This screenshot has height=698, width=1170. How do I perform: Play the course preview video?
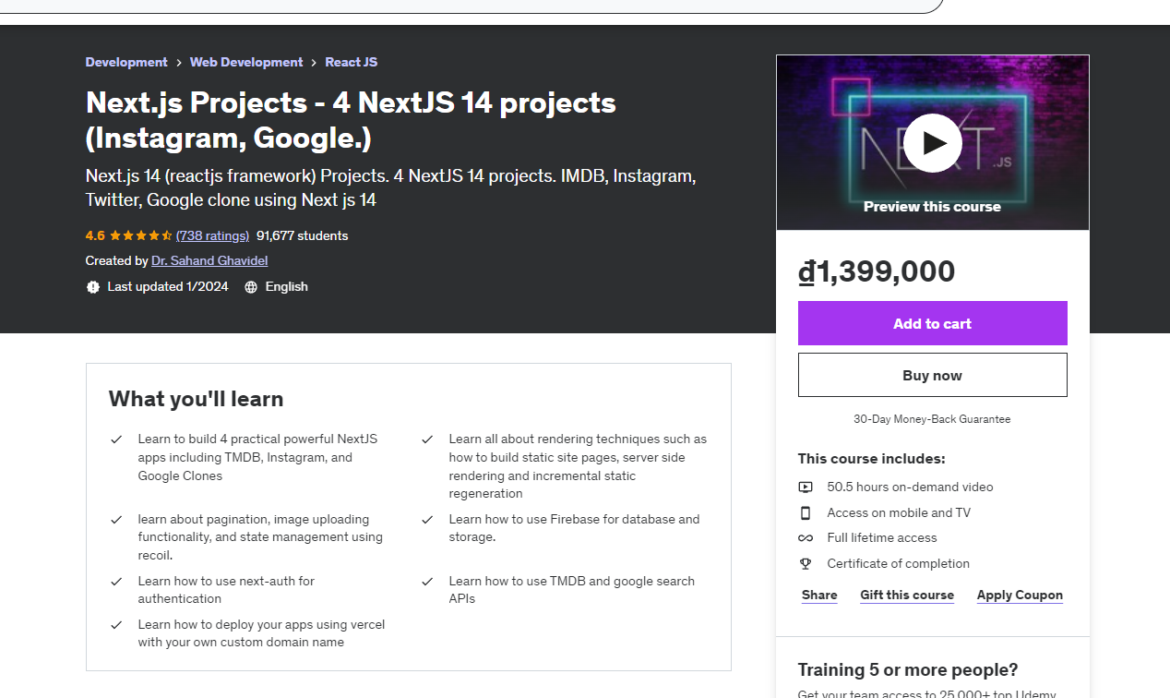pos(932,142)
